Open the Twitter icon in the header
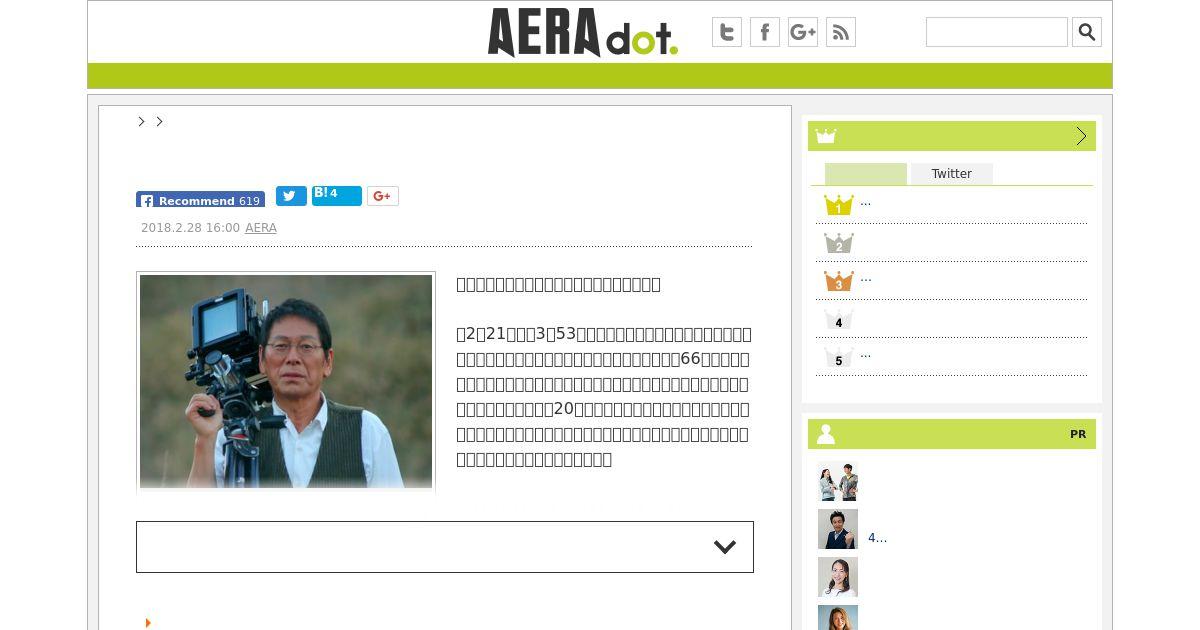The image size is (1200, 630). click(727, 32)
